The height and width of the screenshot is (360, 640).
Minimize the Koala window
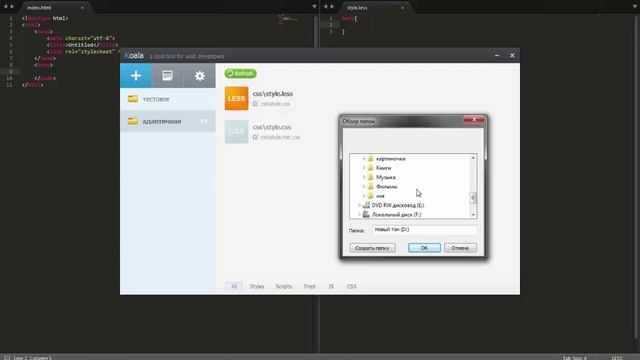(497, 55)
